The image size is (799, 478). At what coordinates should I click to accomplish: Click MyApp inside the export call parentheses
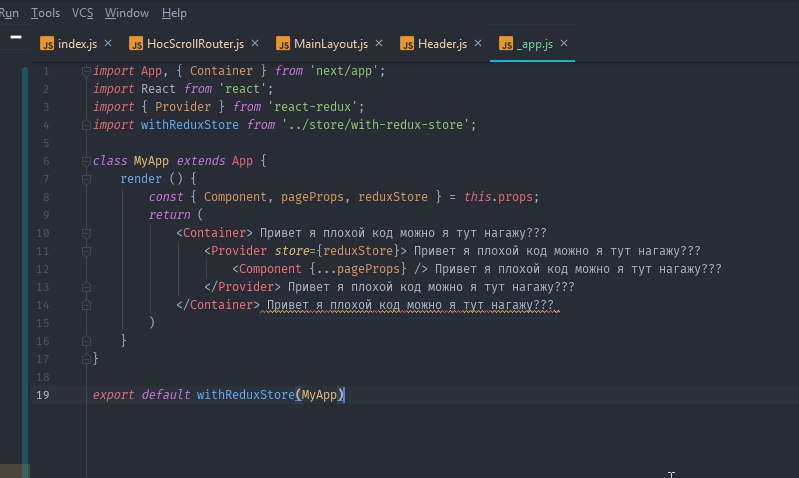coord(319,395)
